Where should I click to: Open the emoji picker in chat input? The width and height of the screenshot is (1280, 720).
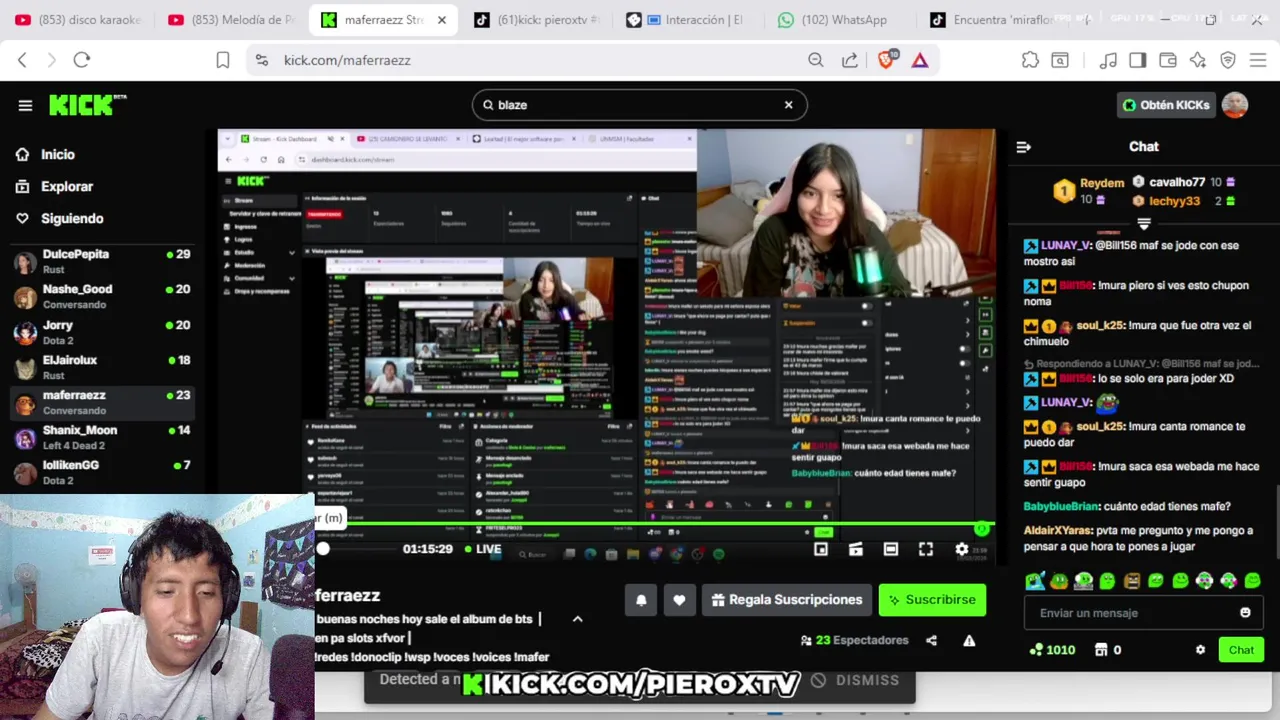(1245, 613)
